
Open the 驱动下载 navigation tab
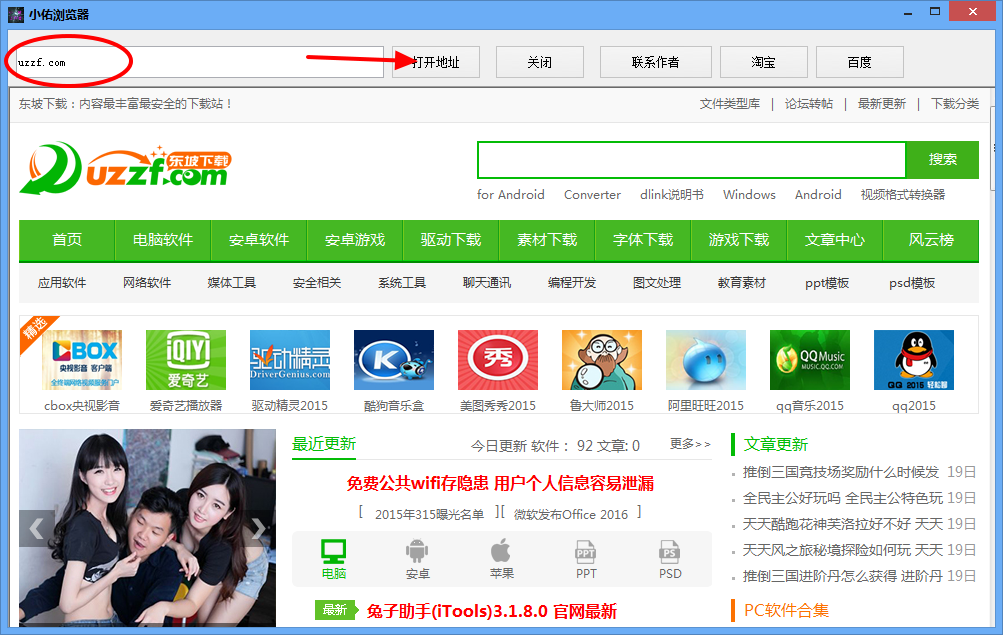click(451, 240)
